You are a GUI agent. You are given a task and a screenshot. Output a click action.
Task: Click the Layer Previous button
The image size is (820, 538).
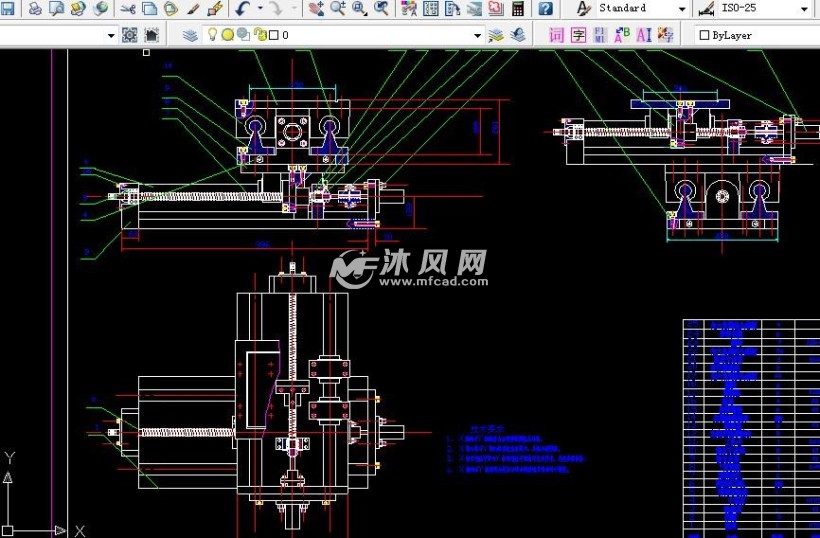[x=517, y=35]
